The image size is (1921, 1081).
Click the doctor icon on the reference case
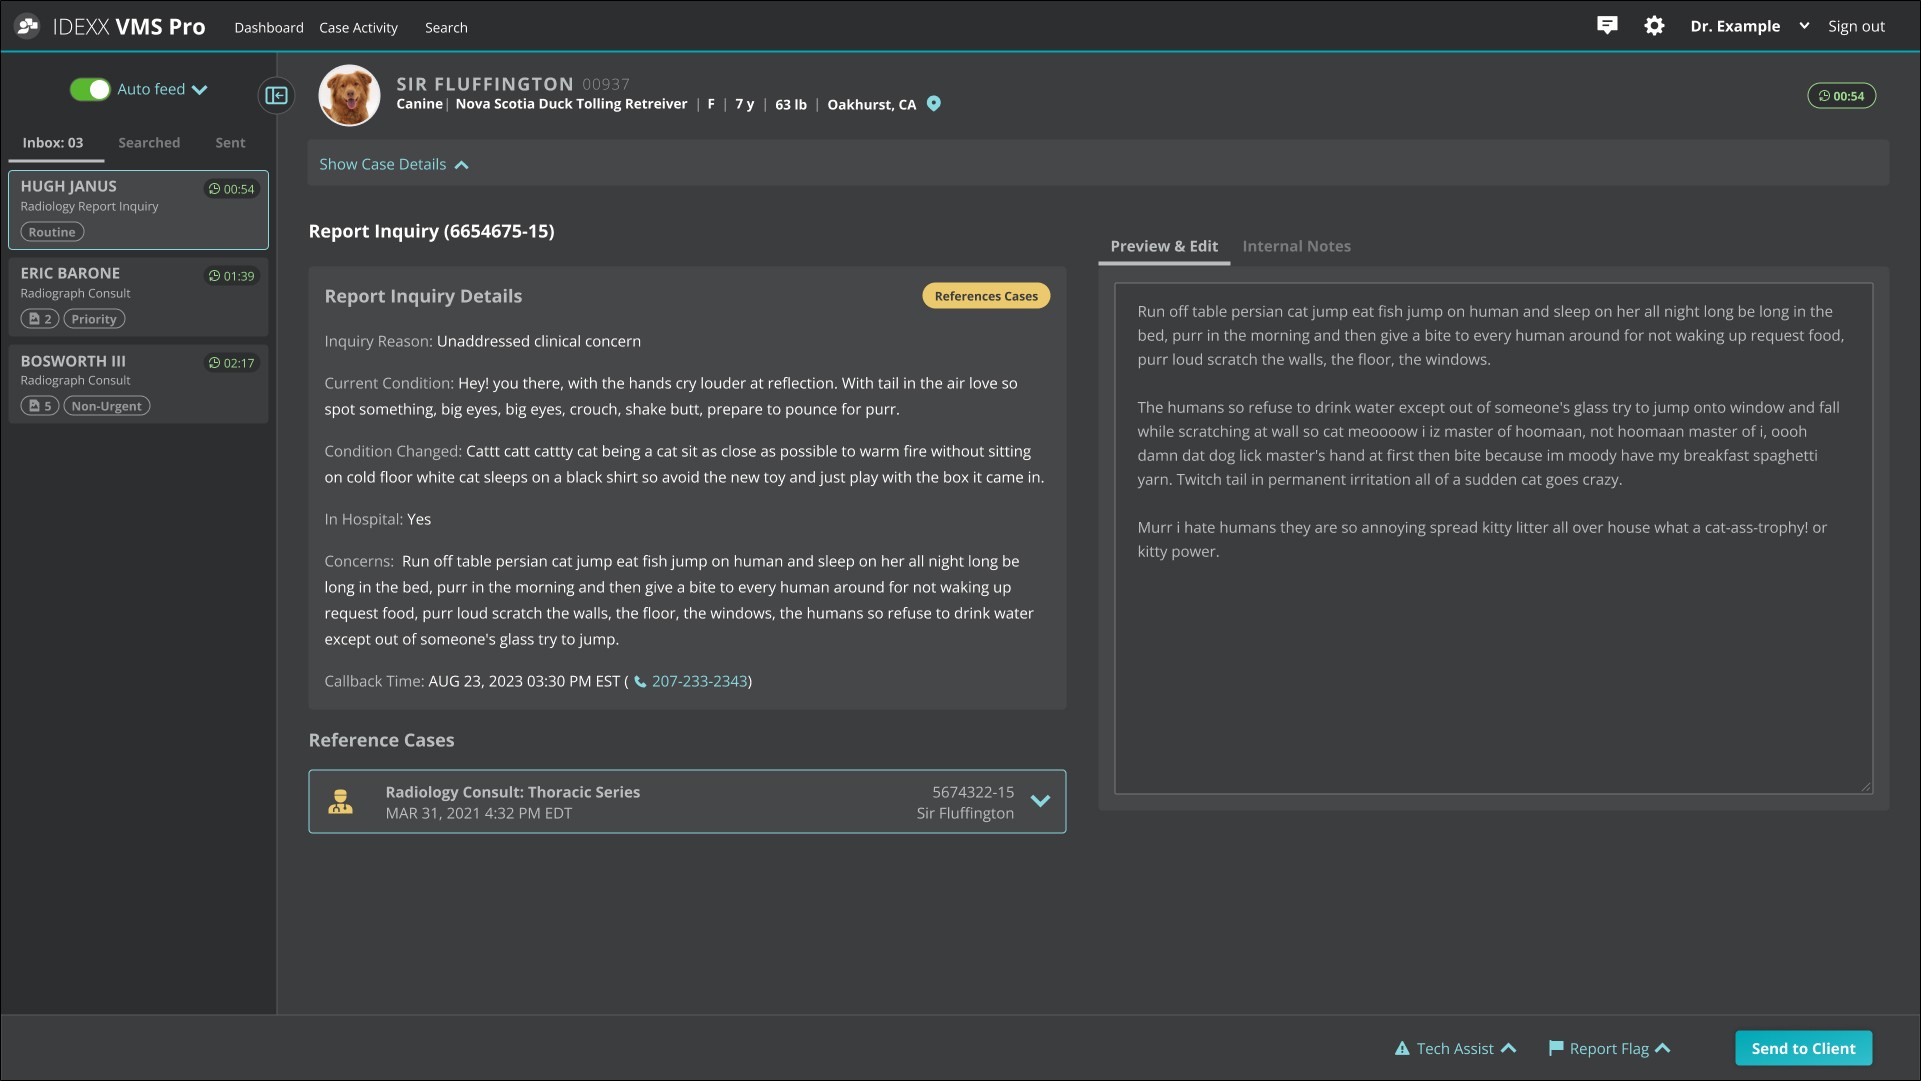(x=340, y=802)
